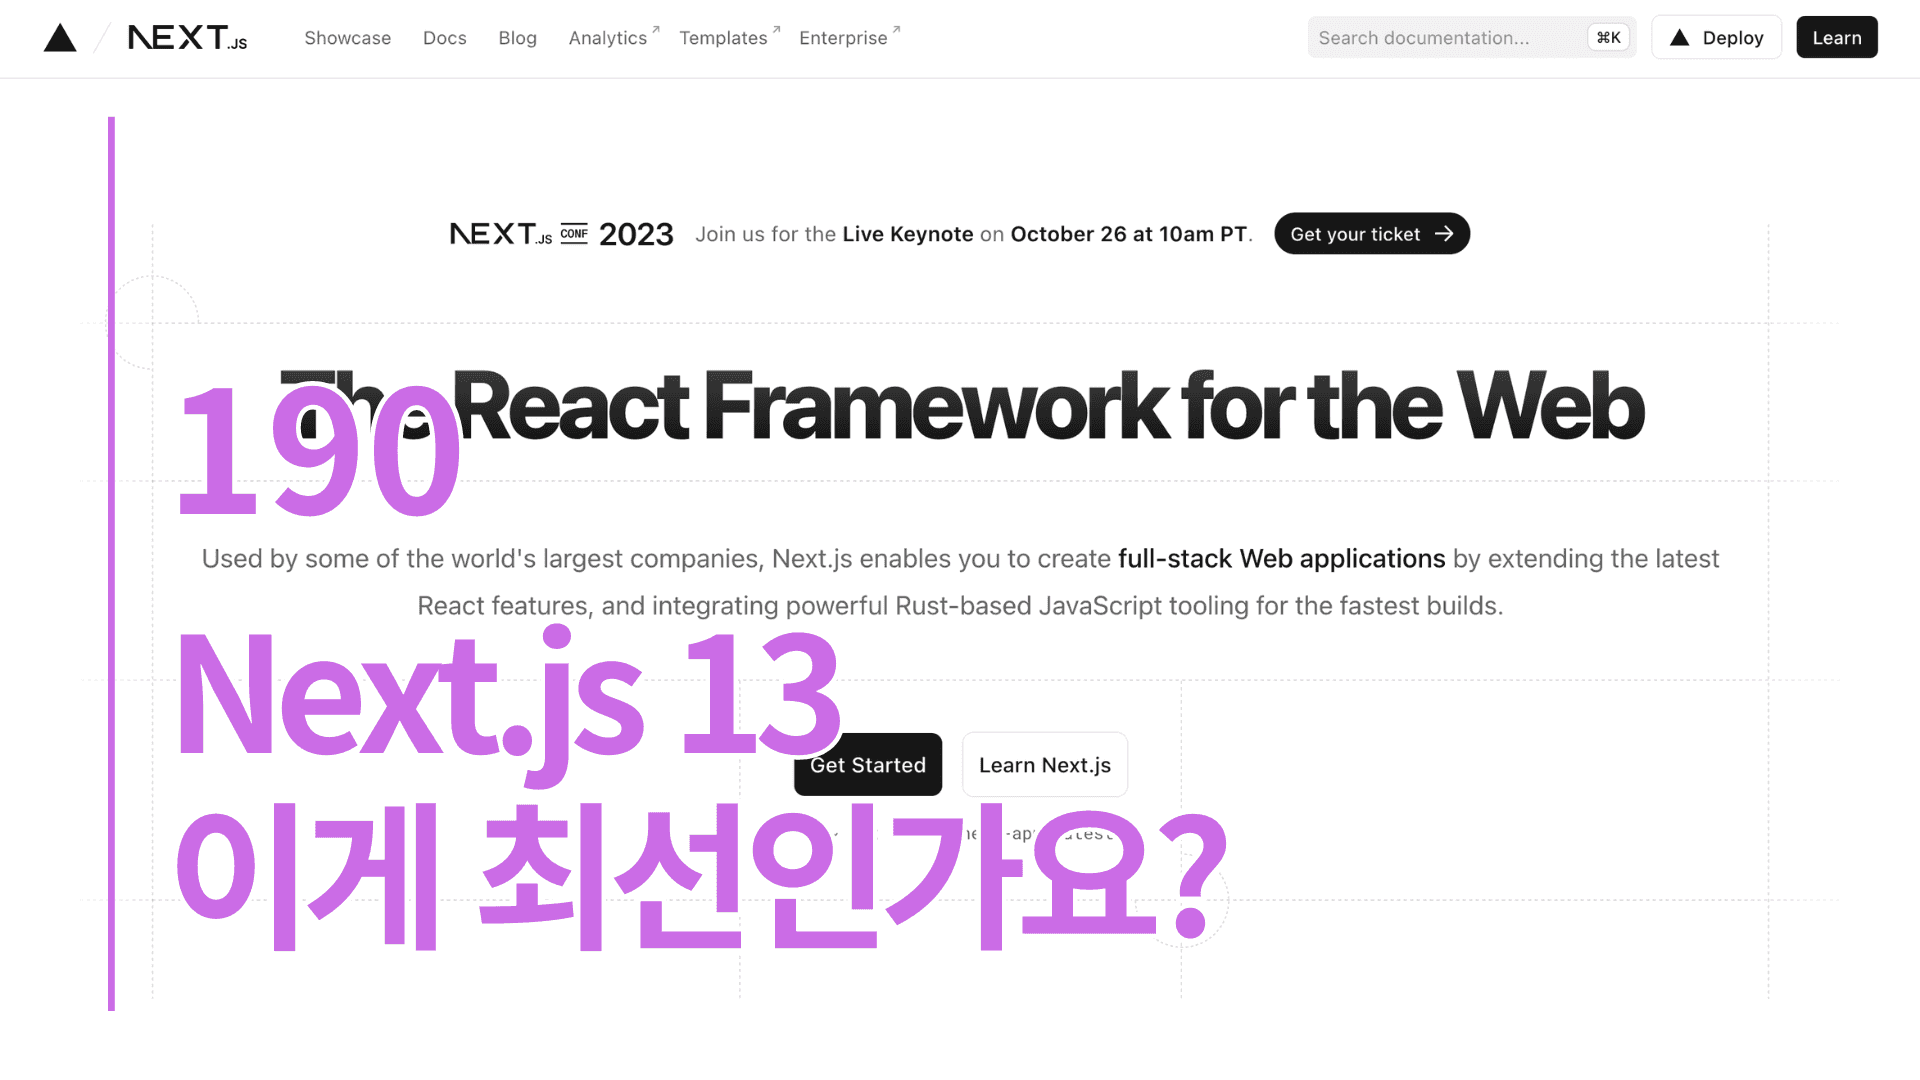Click the NEXT.js wordmark logo
This screenshot has width=1920, height=1080.
click(187, 38)
